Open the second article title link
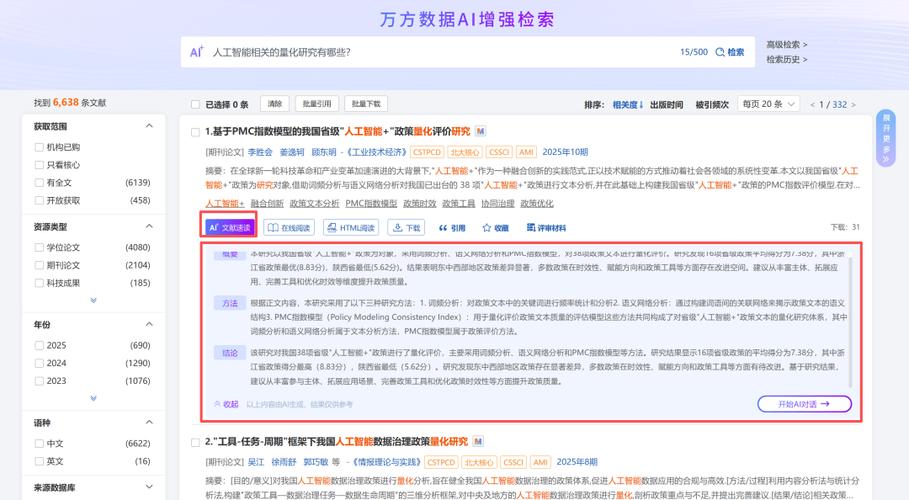909x500 pixels. click(336, 441)
